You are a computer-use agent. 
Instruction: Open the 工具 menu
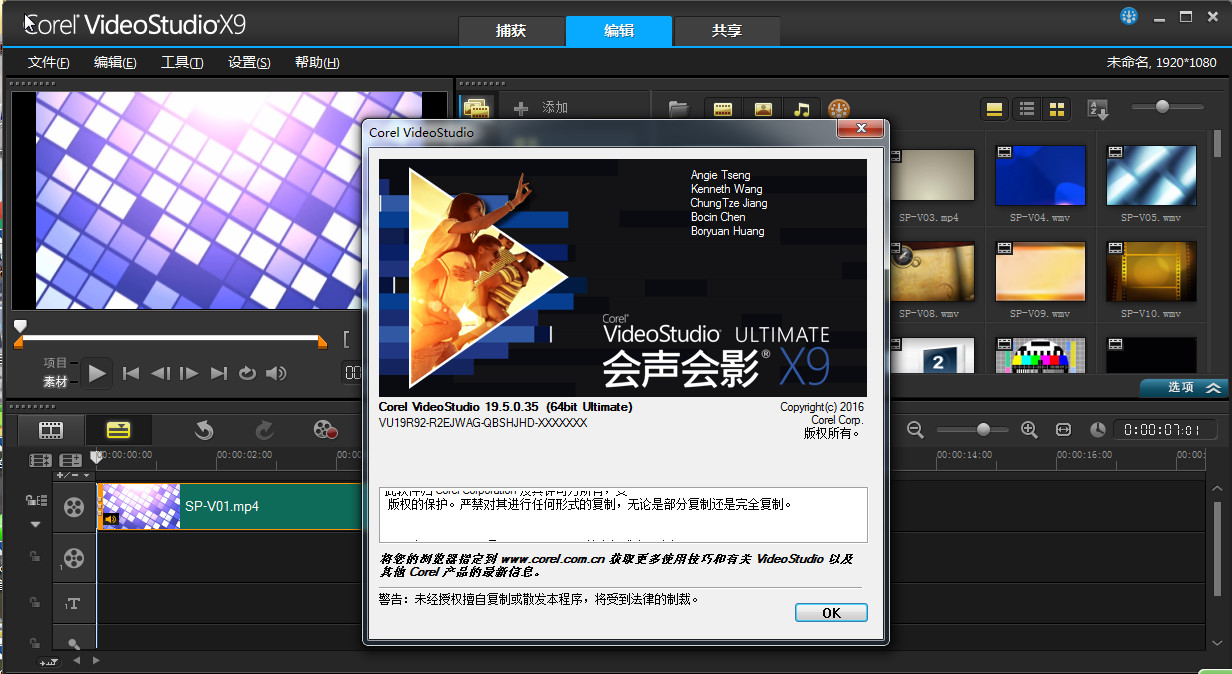[182, 62]
